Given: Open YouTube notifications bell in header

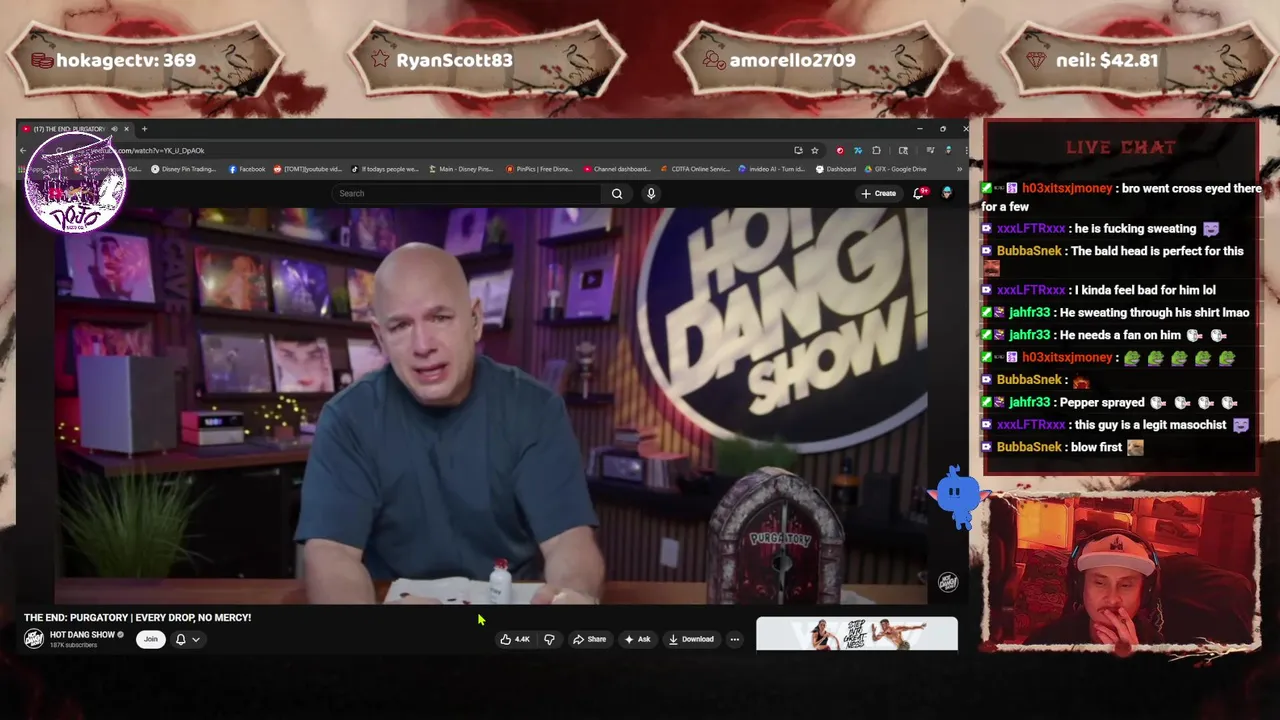Looking at the screenshot, I should [918, 193].
